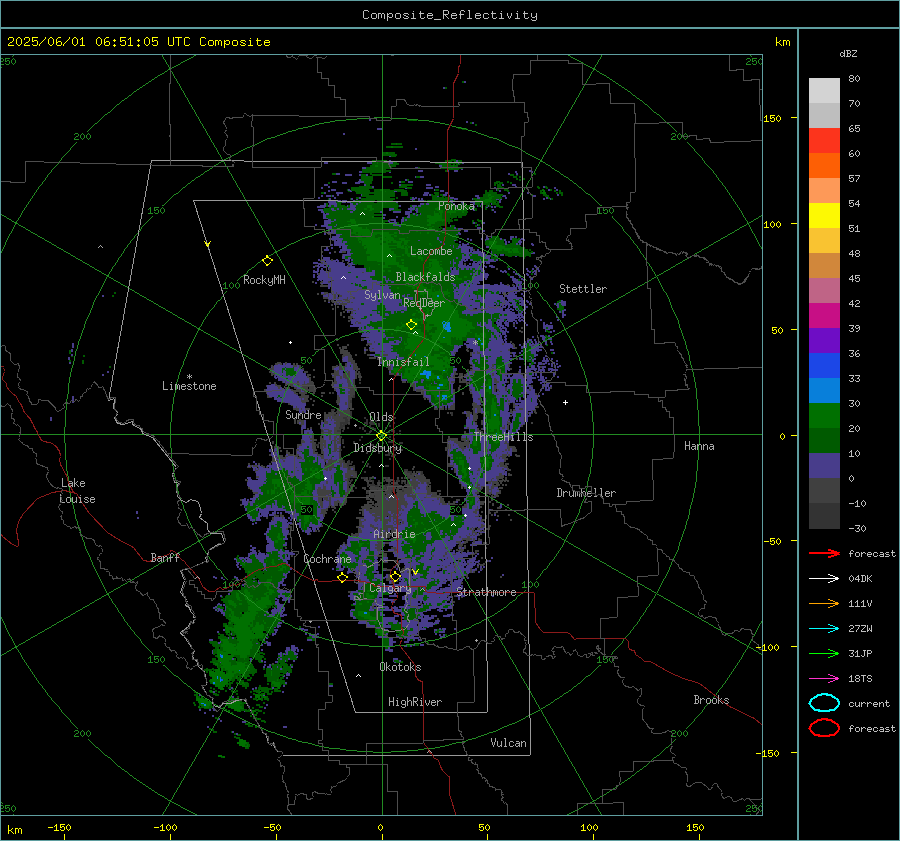Click the Airdrie city label
900x841 pixels.
394,534
